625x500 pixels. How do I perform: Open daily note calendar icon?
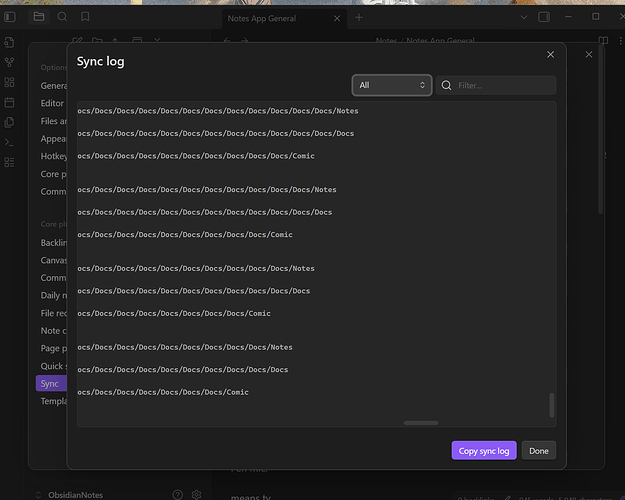click(10, 102)
